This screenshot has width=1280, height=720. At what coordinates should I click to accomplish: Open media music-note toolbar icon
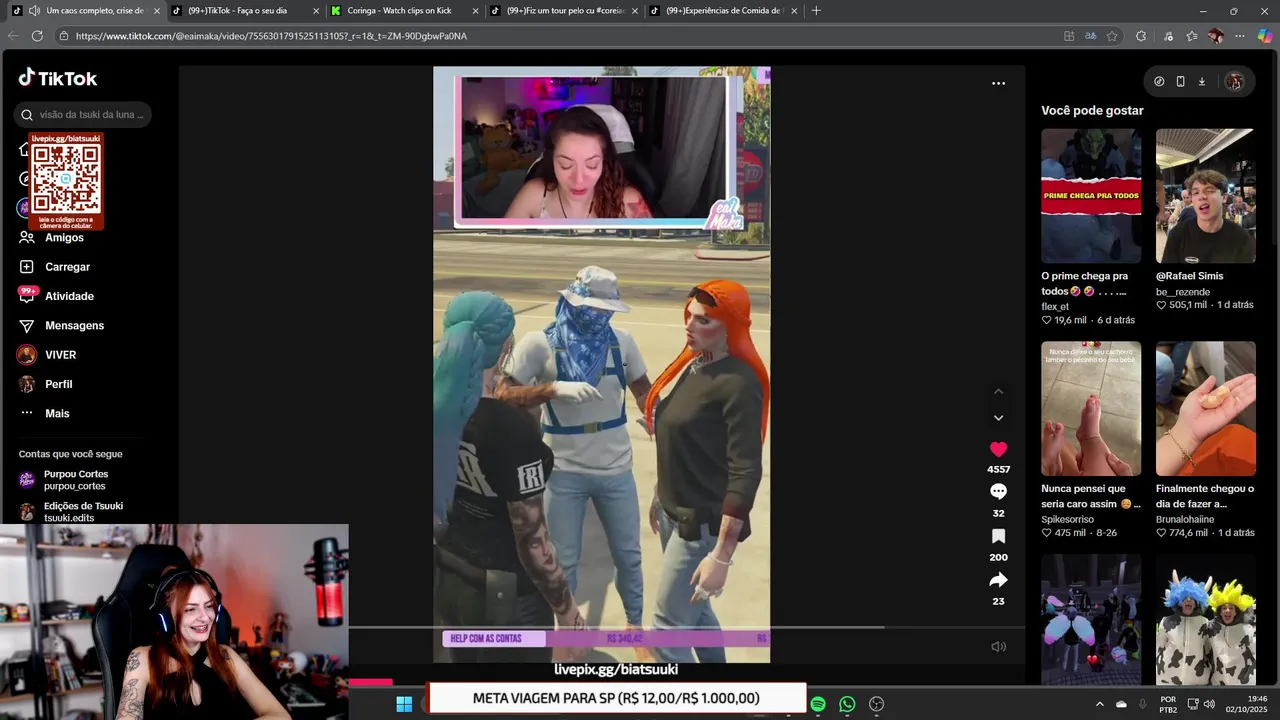click(x=1168, y=36)
